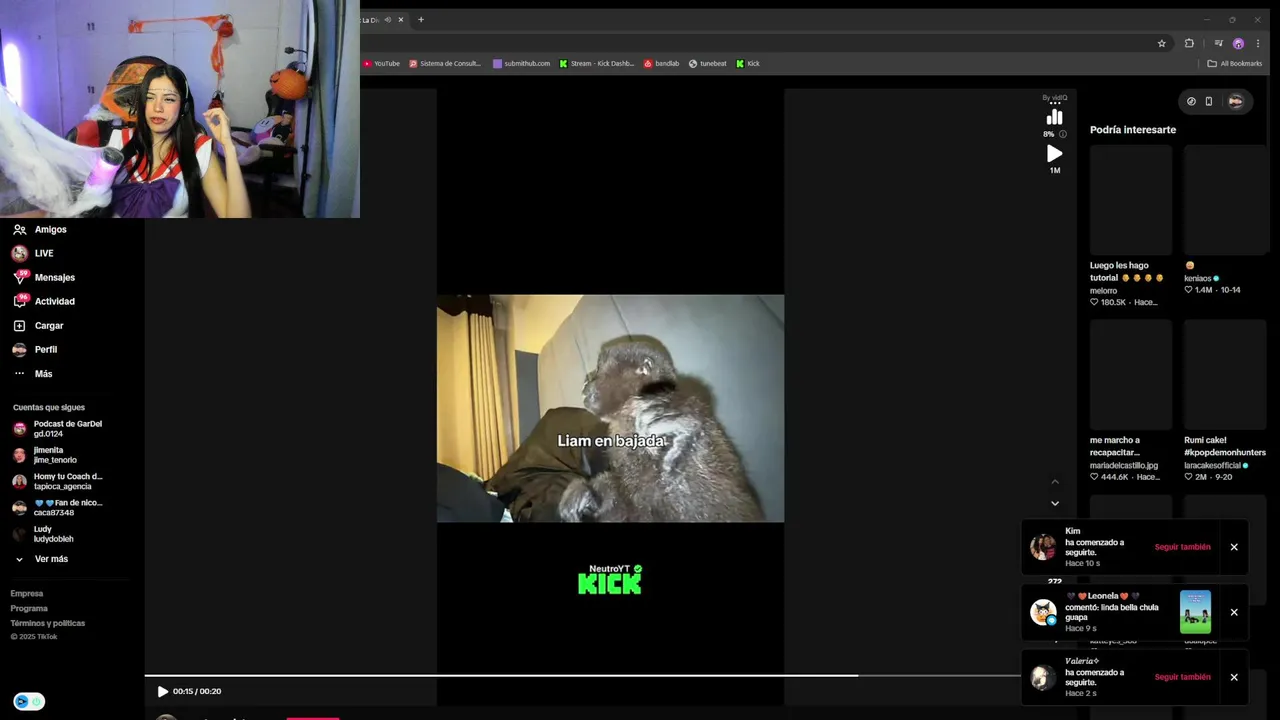Screen dimensions: 1280x720
Task: Click the info icon next to 8%
Action: tap(1063, 134)
